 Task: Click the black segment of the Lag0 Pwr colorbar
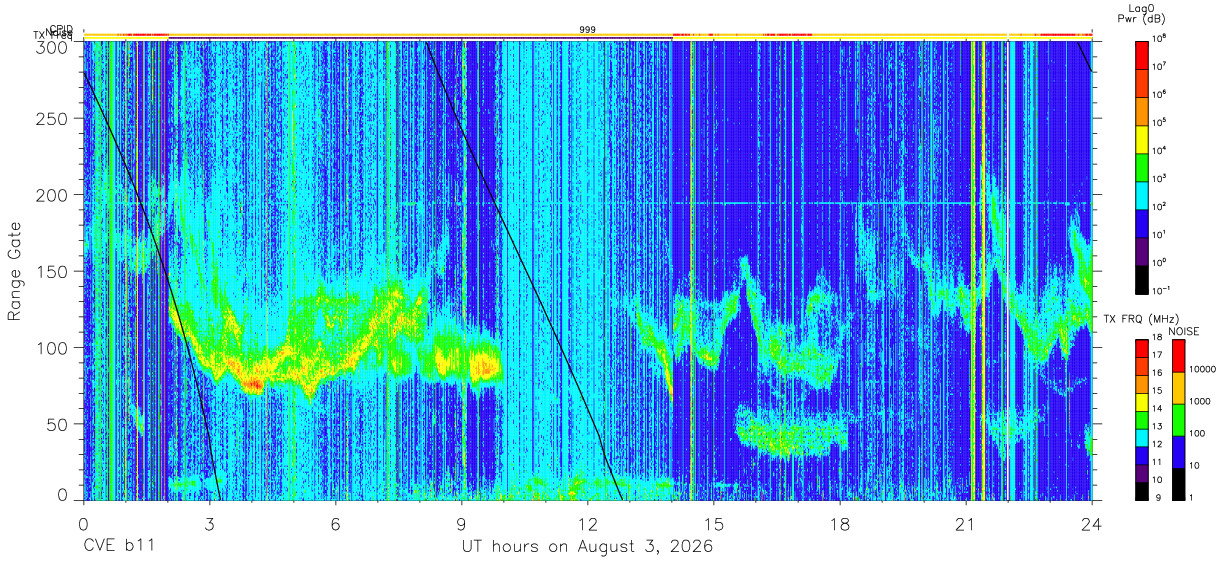(1143, 279)
